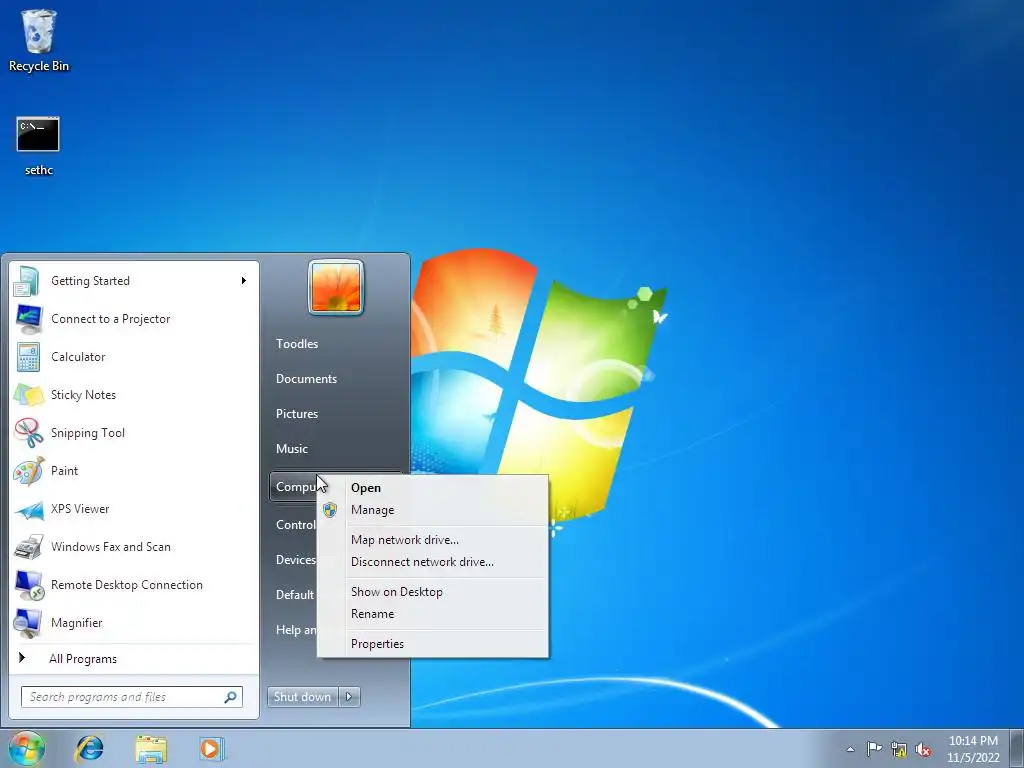The height and width of the screenshot is (768, 1024).
Task: Click the search magnifier icon
Action: (230, 697)
